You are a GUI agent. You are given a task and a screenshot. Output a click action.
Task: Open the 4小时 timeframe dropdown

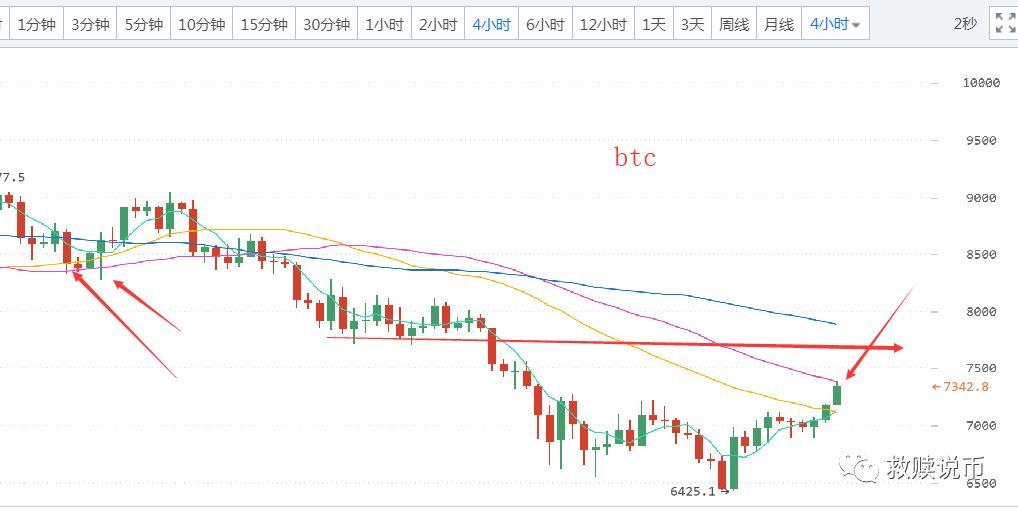click(x=835, y=24)
